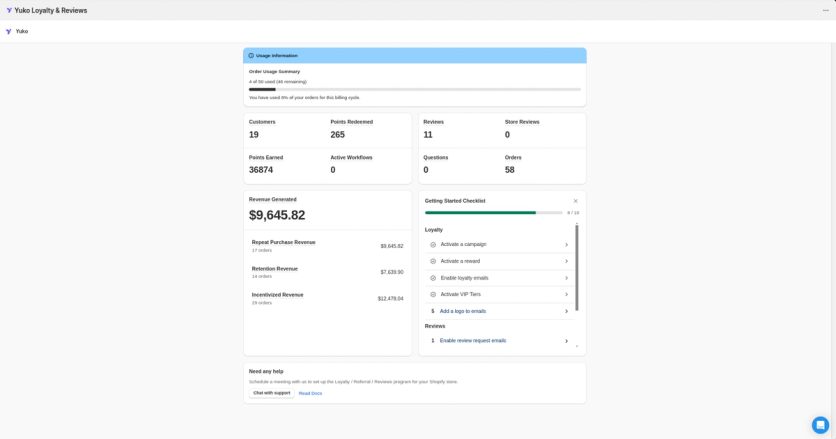Click the Reviews count 11

click(x=428, y=135)
